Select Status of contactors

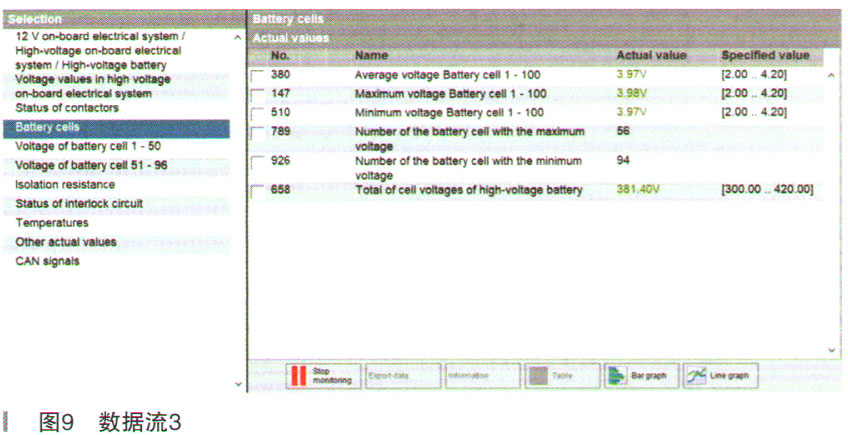coord(67,108)
